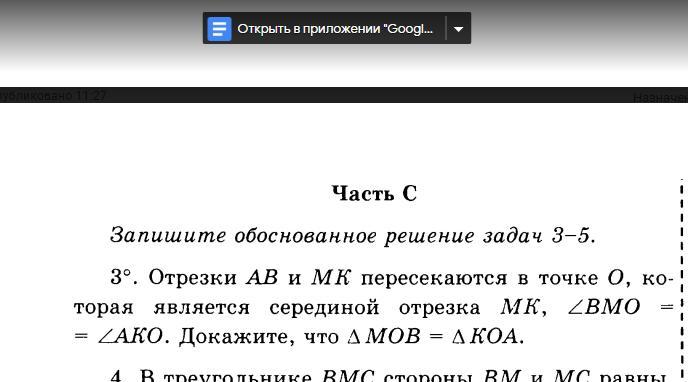Image resolution: width=688 pixels, height=382 pixels.
Task: Click the angle '∠AKO' in the text
Action: [x=130, y=336]
